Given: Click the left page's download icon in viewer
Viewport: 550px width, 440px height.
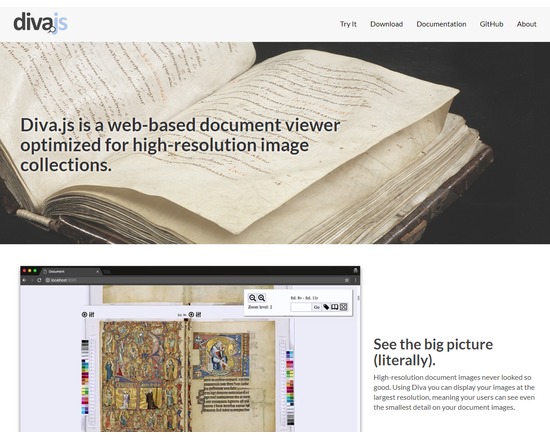Looking at the screenshot, I should pyautogui.click(x=84, y=314).
